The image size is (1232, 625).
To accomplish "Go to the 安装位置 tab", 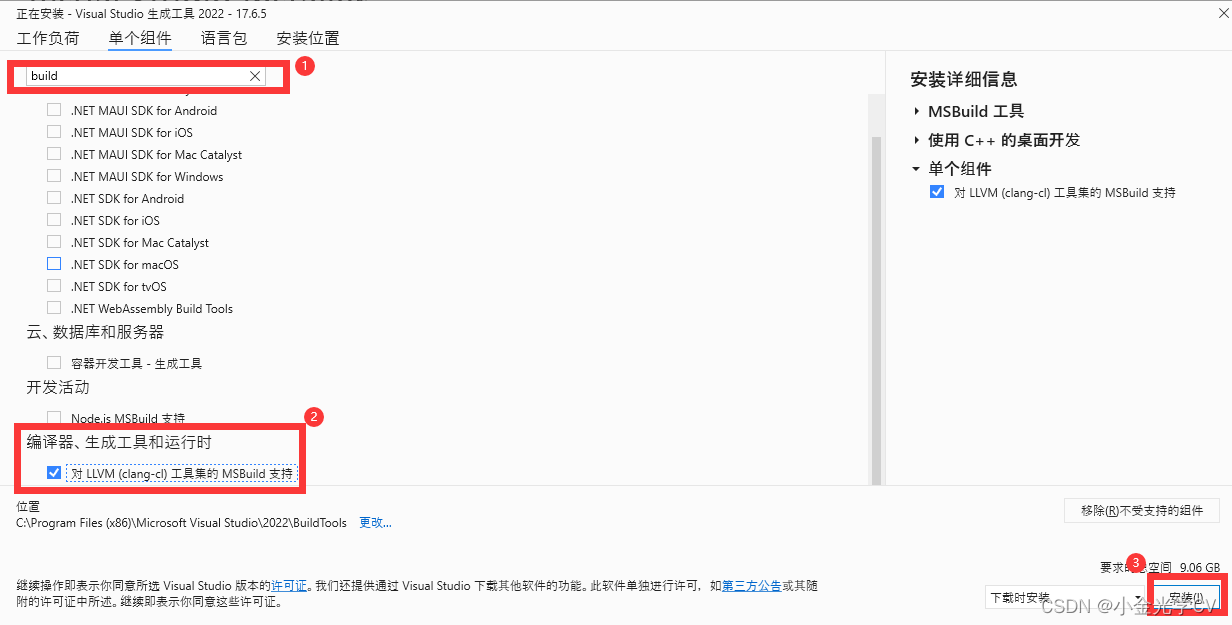I will tap(308, 38).
